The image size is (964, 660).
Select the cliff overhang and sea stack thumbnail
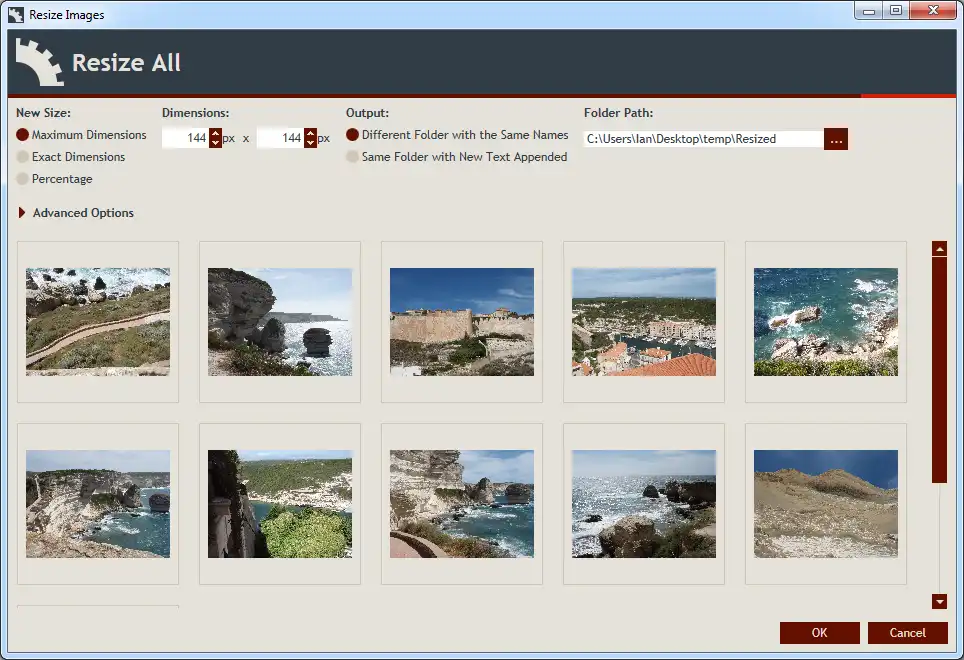(280, 321)
